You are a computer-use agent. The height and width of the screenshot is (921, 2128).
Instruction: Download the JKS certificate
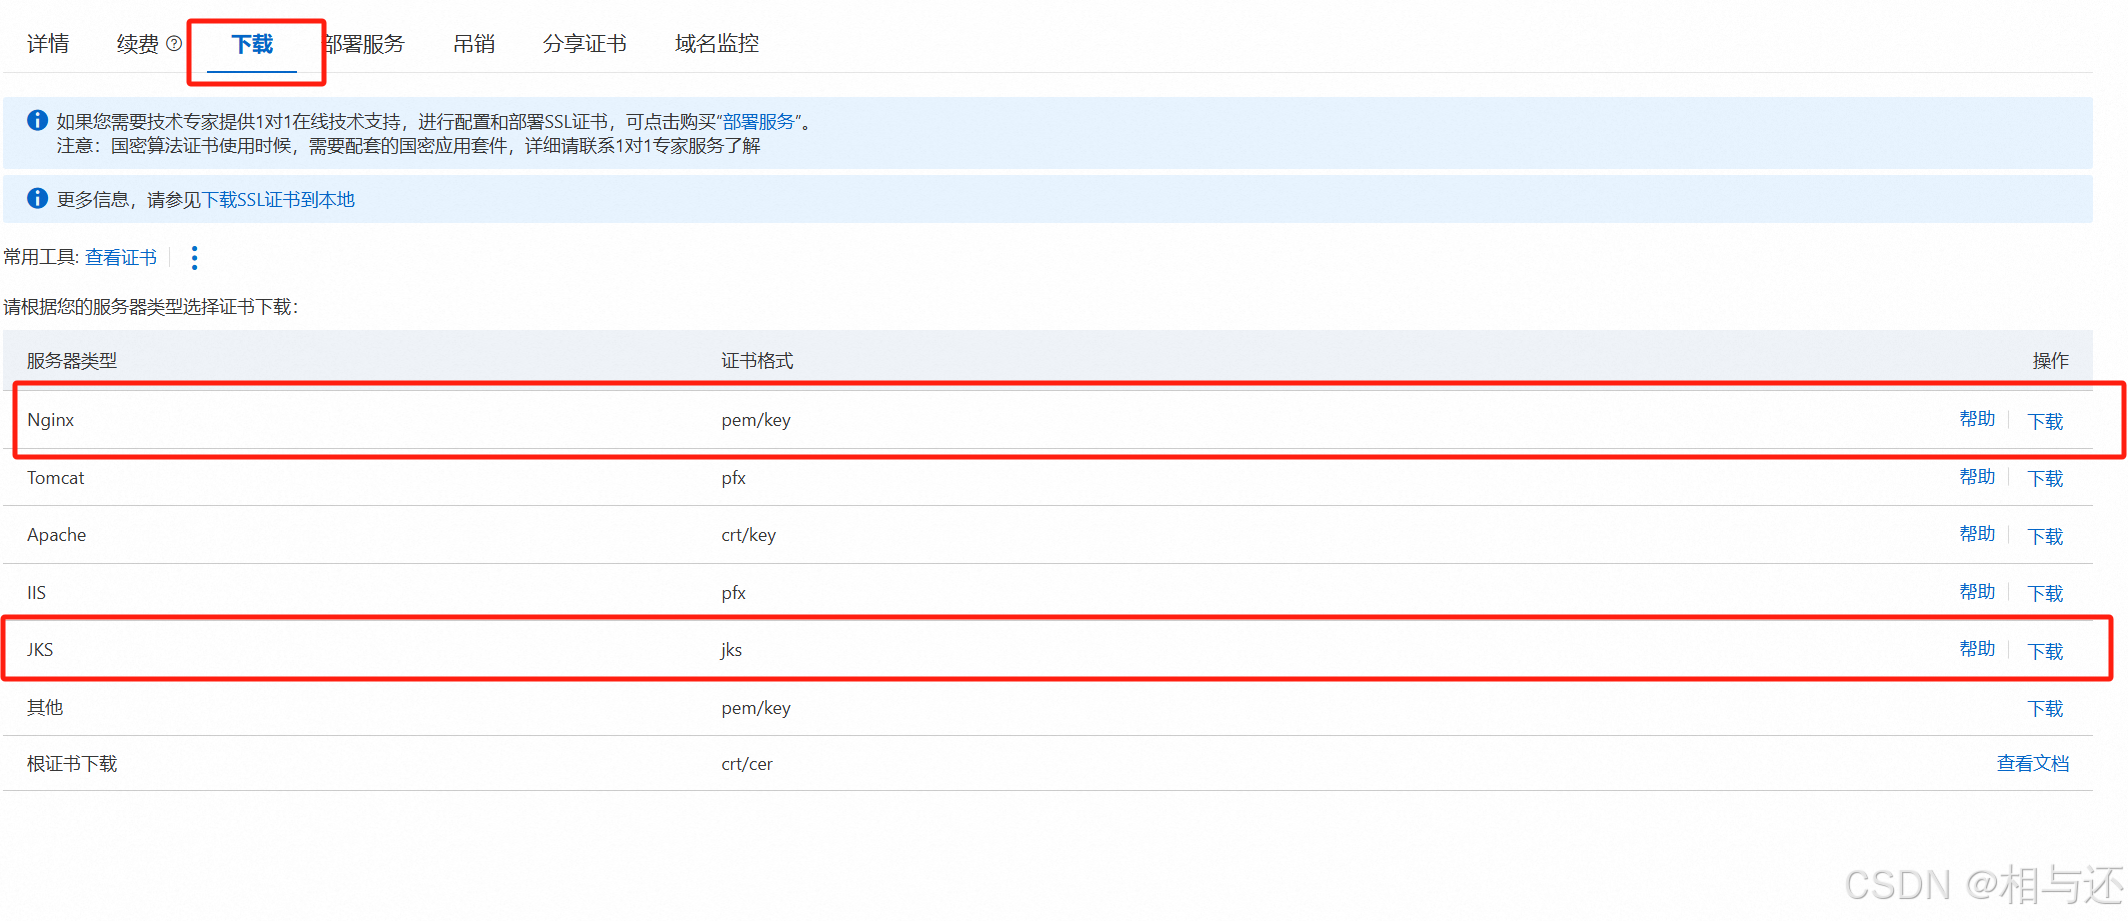2045,651
